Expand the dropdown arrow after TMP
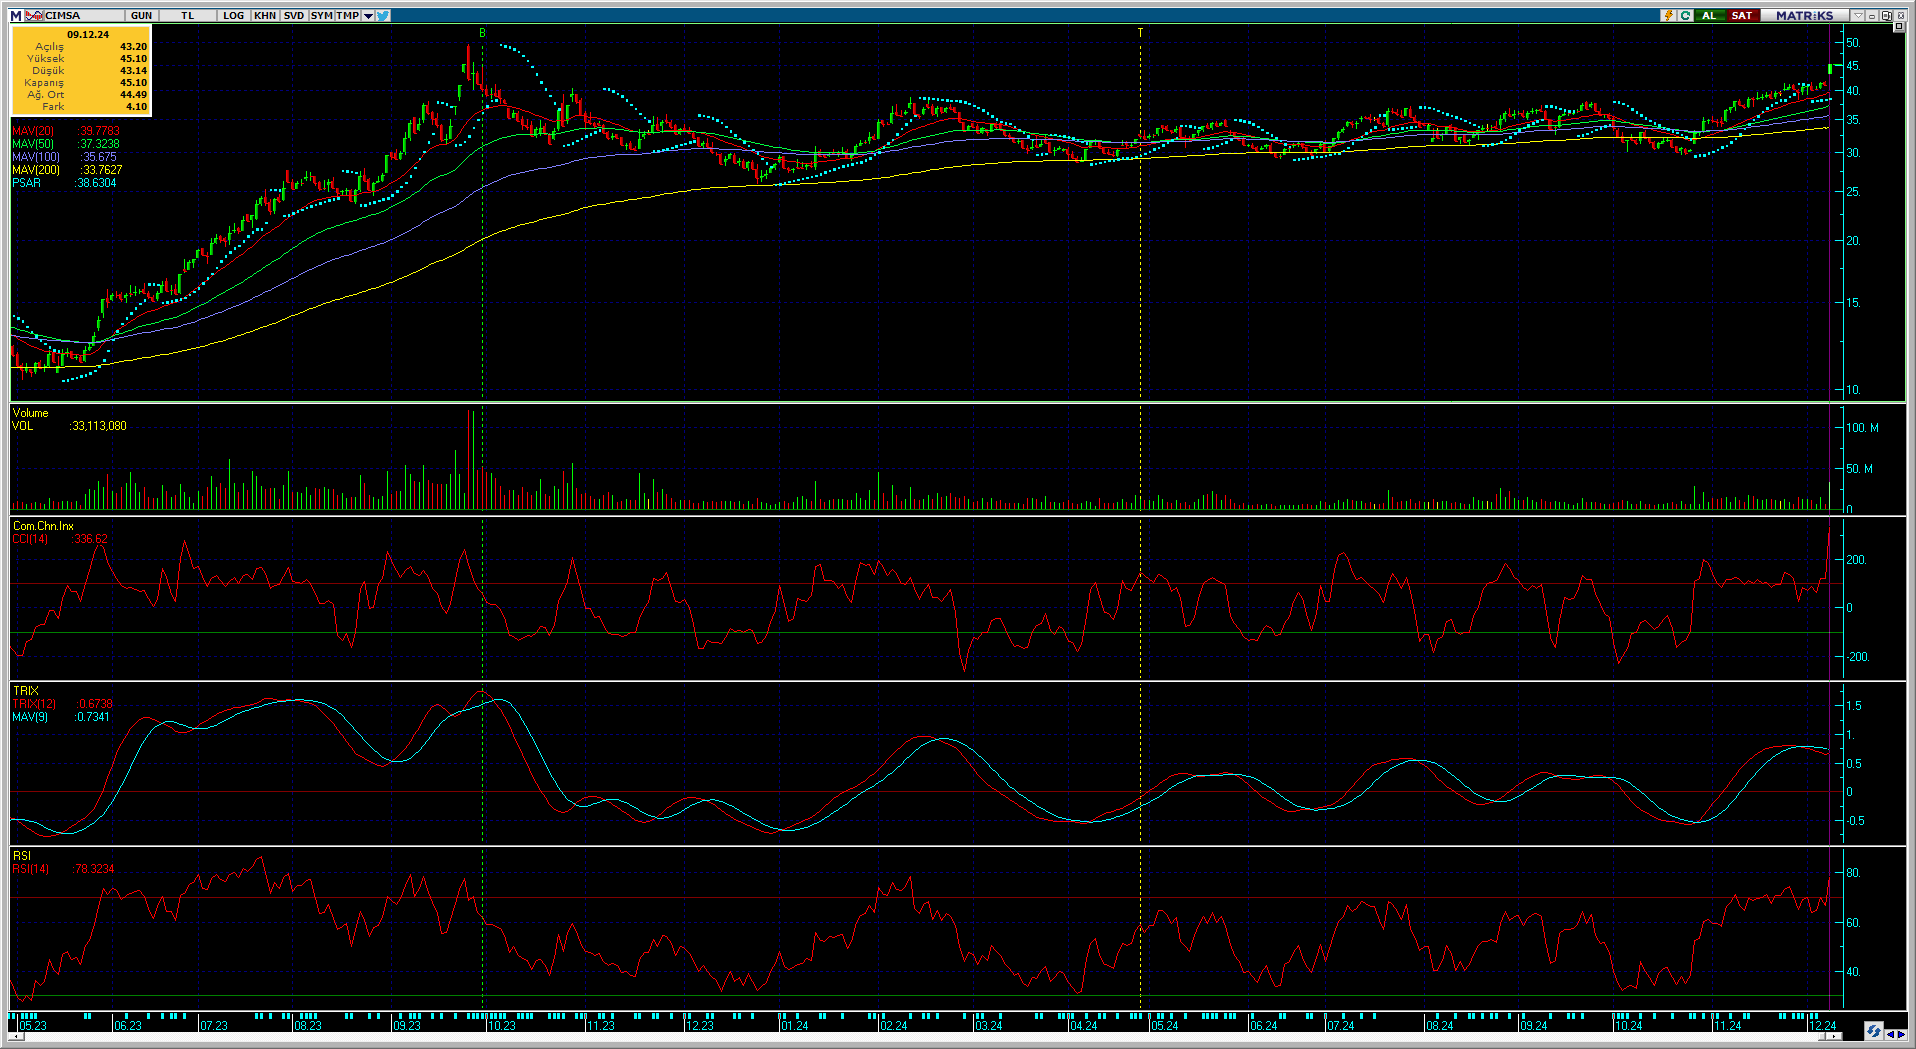1916x1049 pixels. (368, 15)
